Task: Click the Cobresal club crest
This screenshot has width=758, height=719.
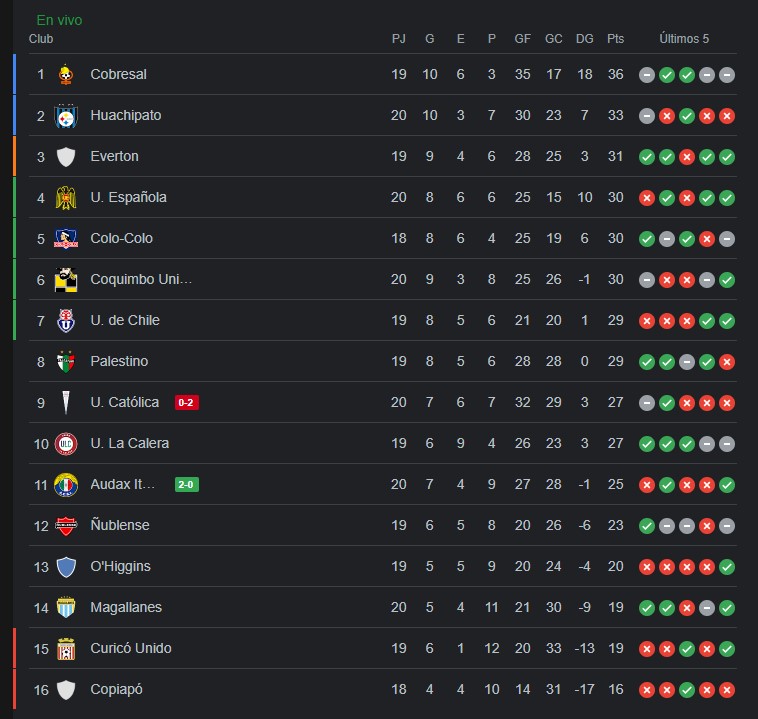Action: tap(66, 74)
